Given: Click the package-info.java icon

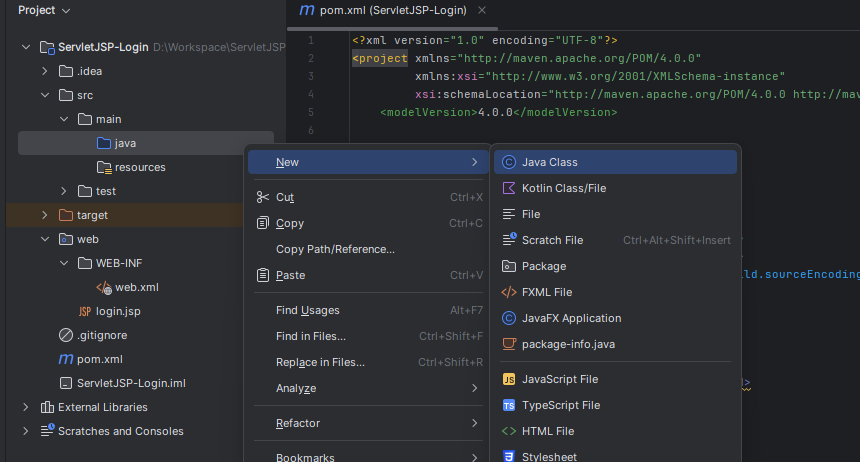Looking at the screenshot, I should (509, 344).
